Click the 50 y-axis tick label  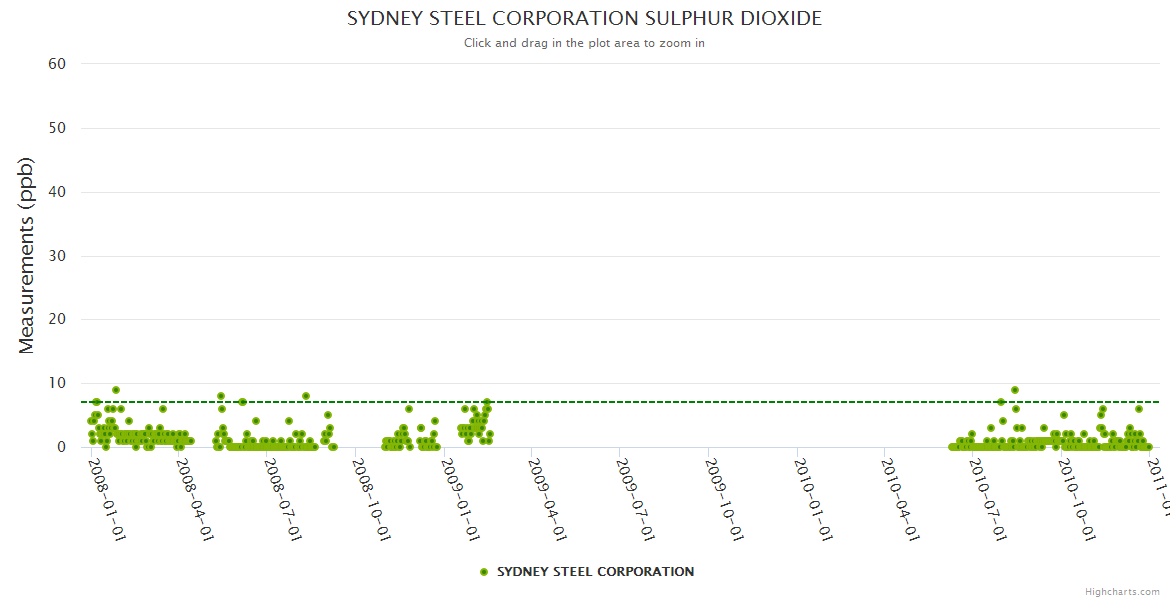tap(57, 128)
